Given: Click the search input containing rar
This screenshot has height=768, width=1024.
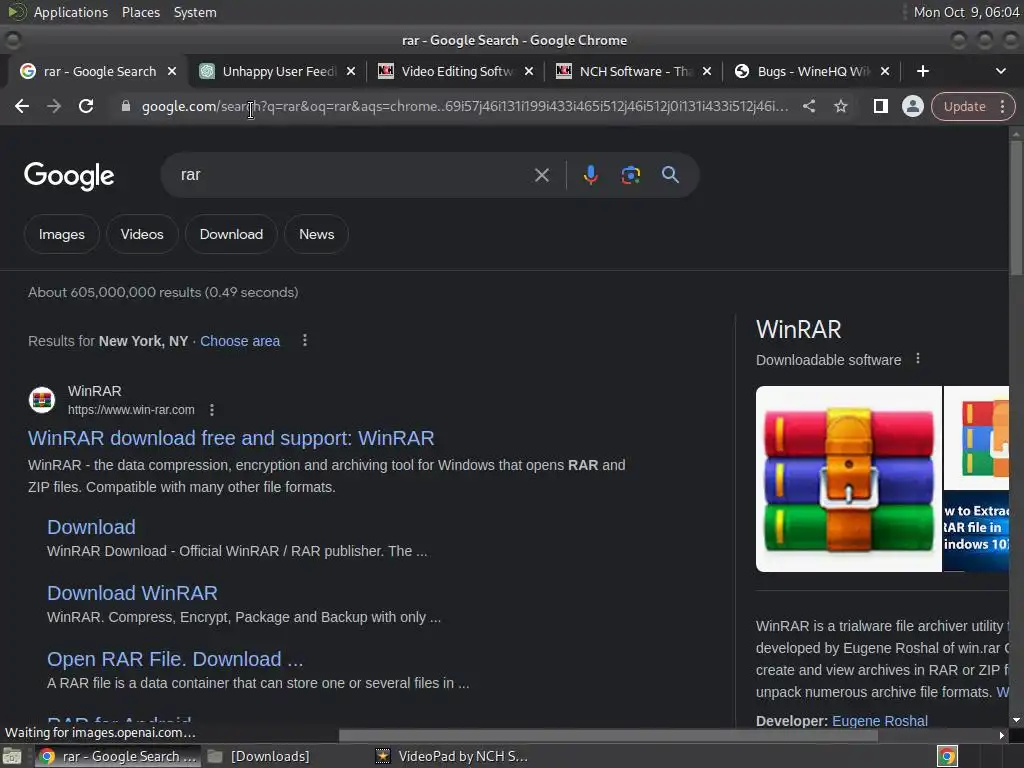Looking at the screenshot, I should (x=353, y=175).
